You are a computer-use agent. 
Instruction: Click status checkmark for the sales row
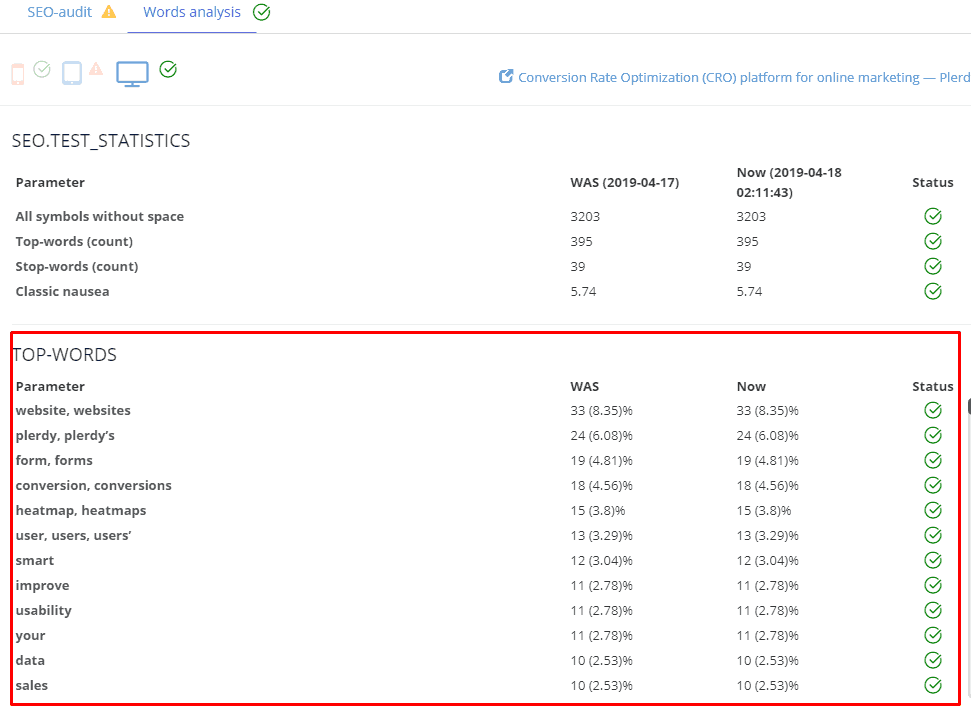tap(933, 685)
